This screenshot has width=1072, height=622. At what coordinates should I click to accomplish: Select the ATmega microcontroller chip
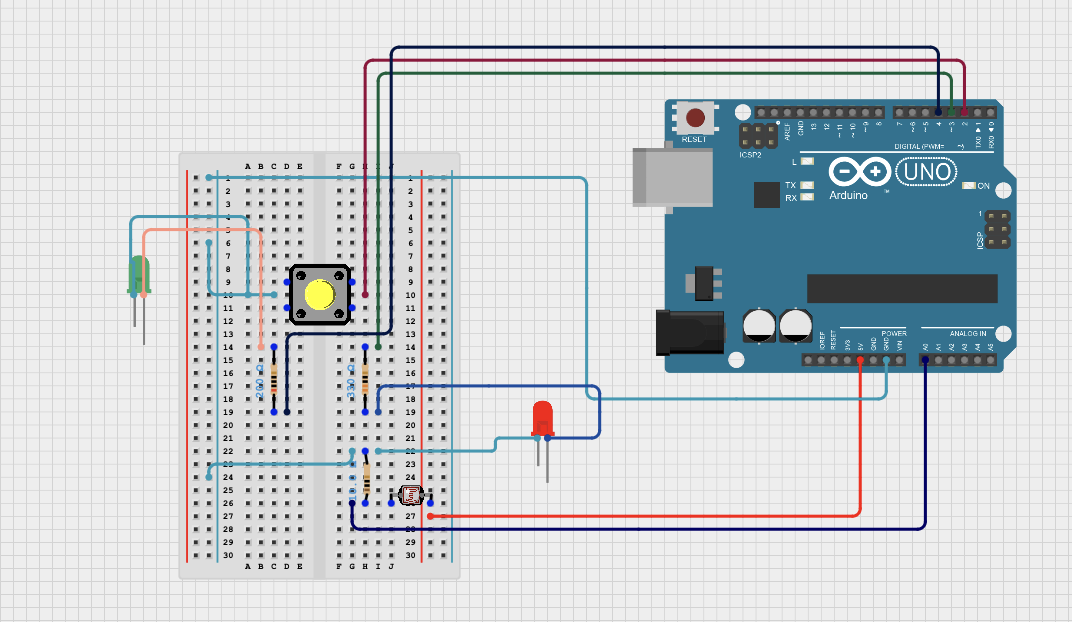(901, 288)
